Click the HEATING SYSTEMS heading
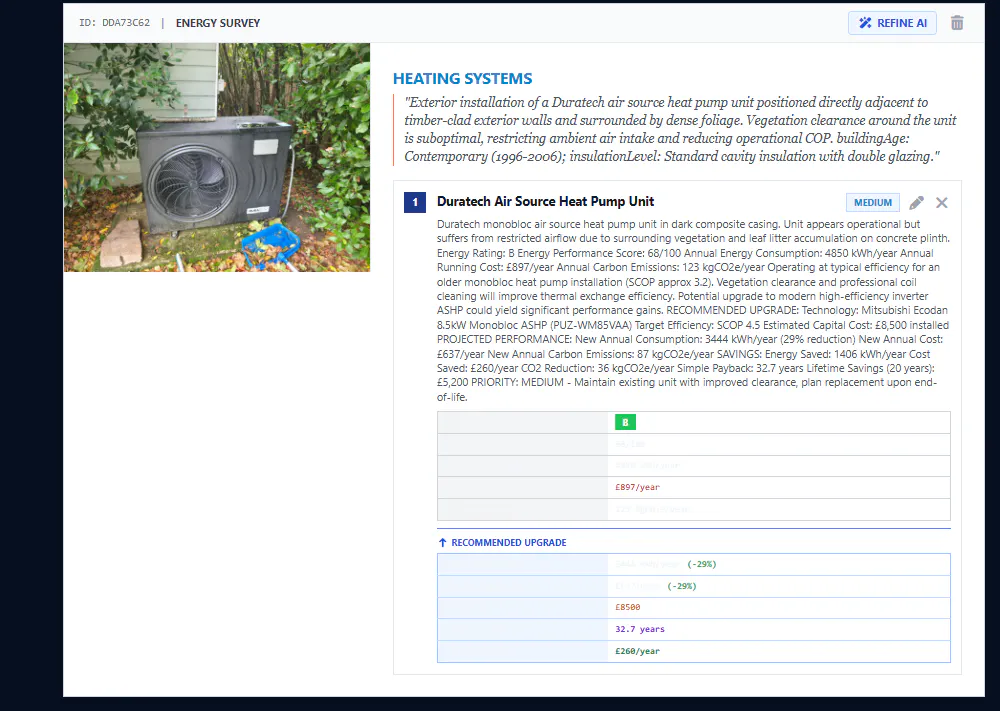 pos(462,78)
